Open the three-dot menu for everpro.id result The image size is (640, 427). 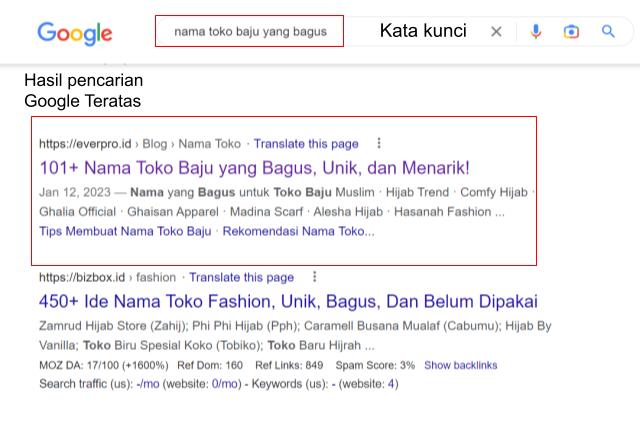point(379,143)
